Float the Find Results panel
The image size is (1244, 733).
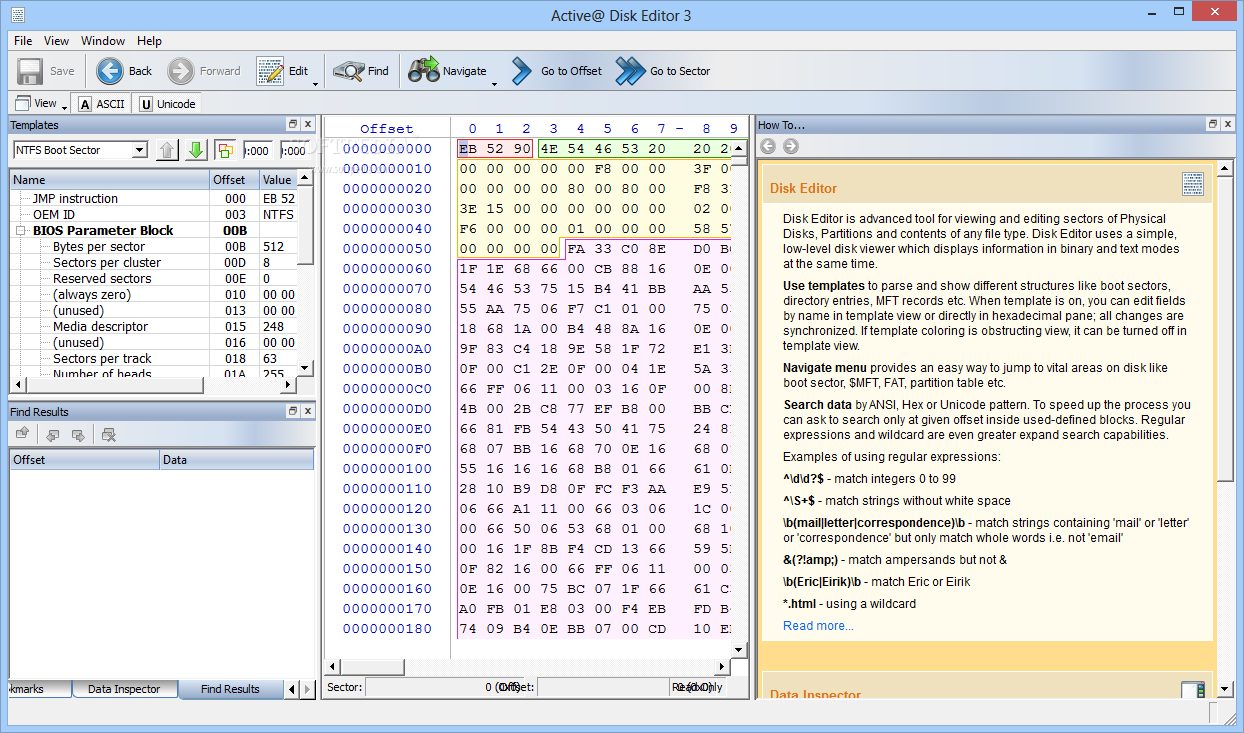(292, 412)
